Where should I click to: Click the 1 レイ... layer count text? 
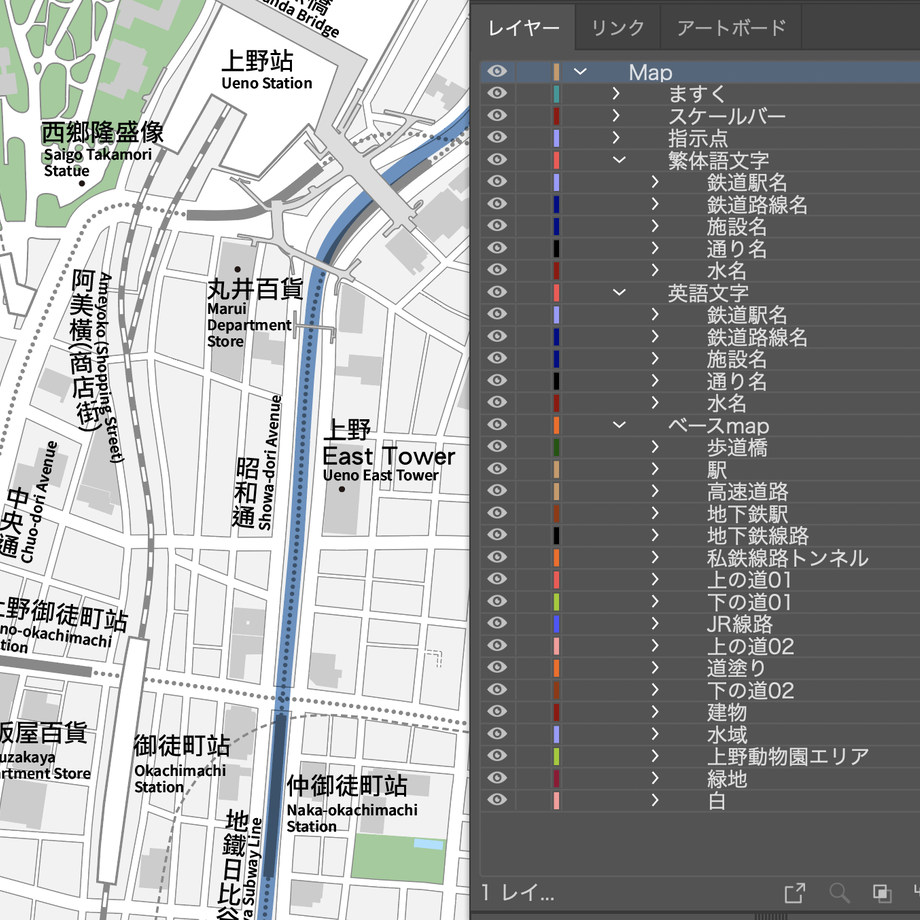(x=518, y=893)
